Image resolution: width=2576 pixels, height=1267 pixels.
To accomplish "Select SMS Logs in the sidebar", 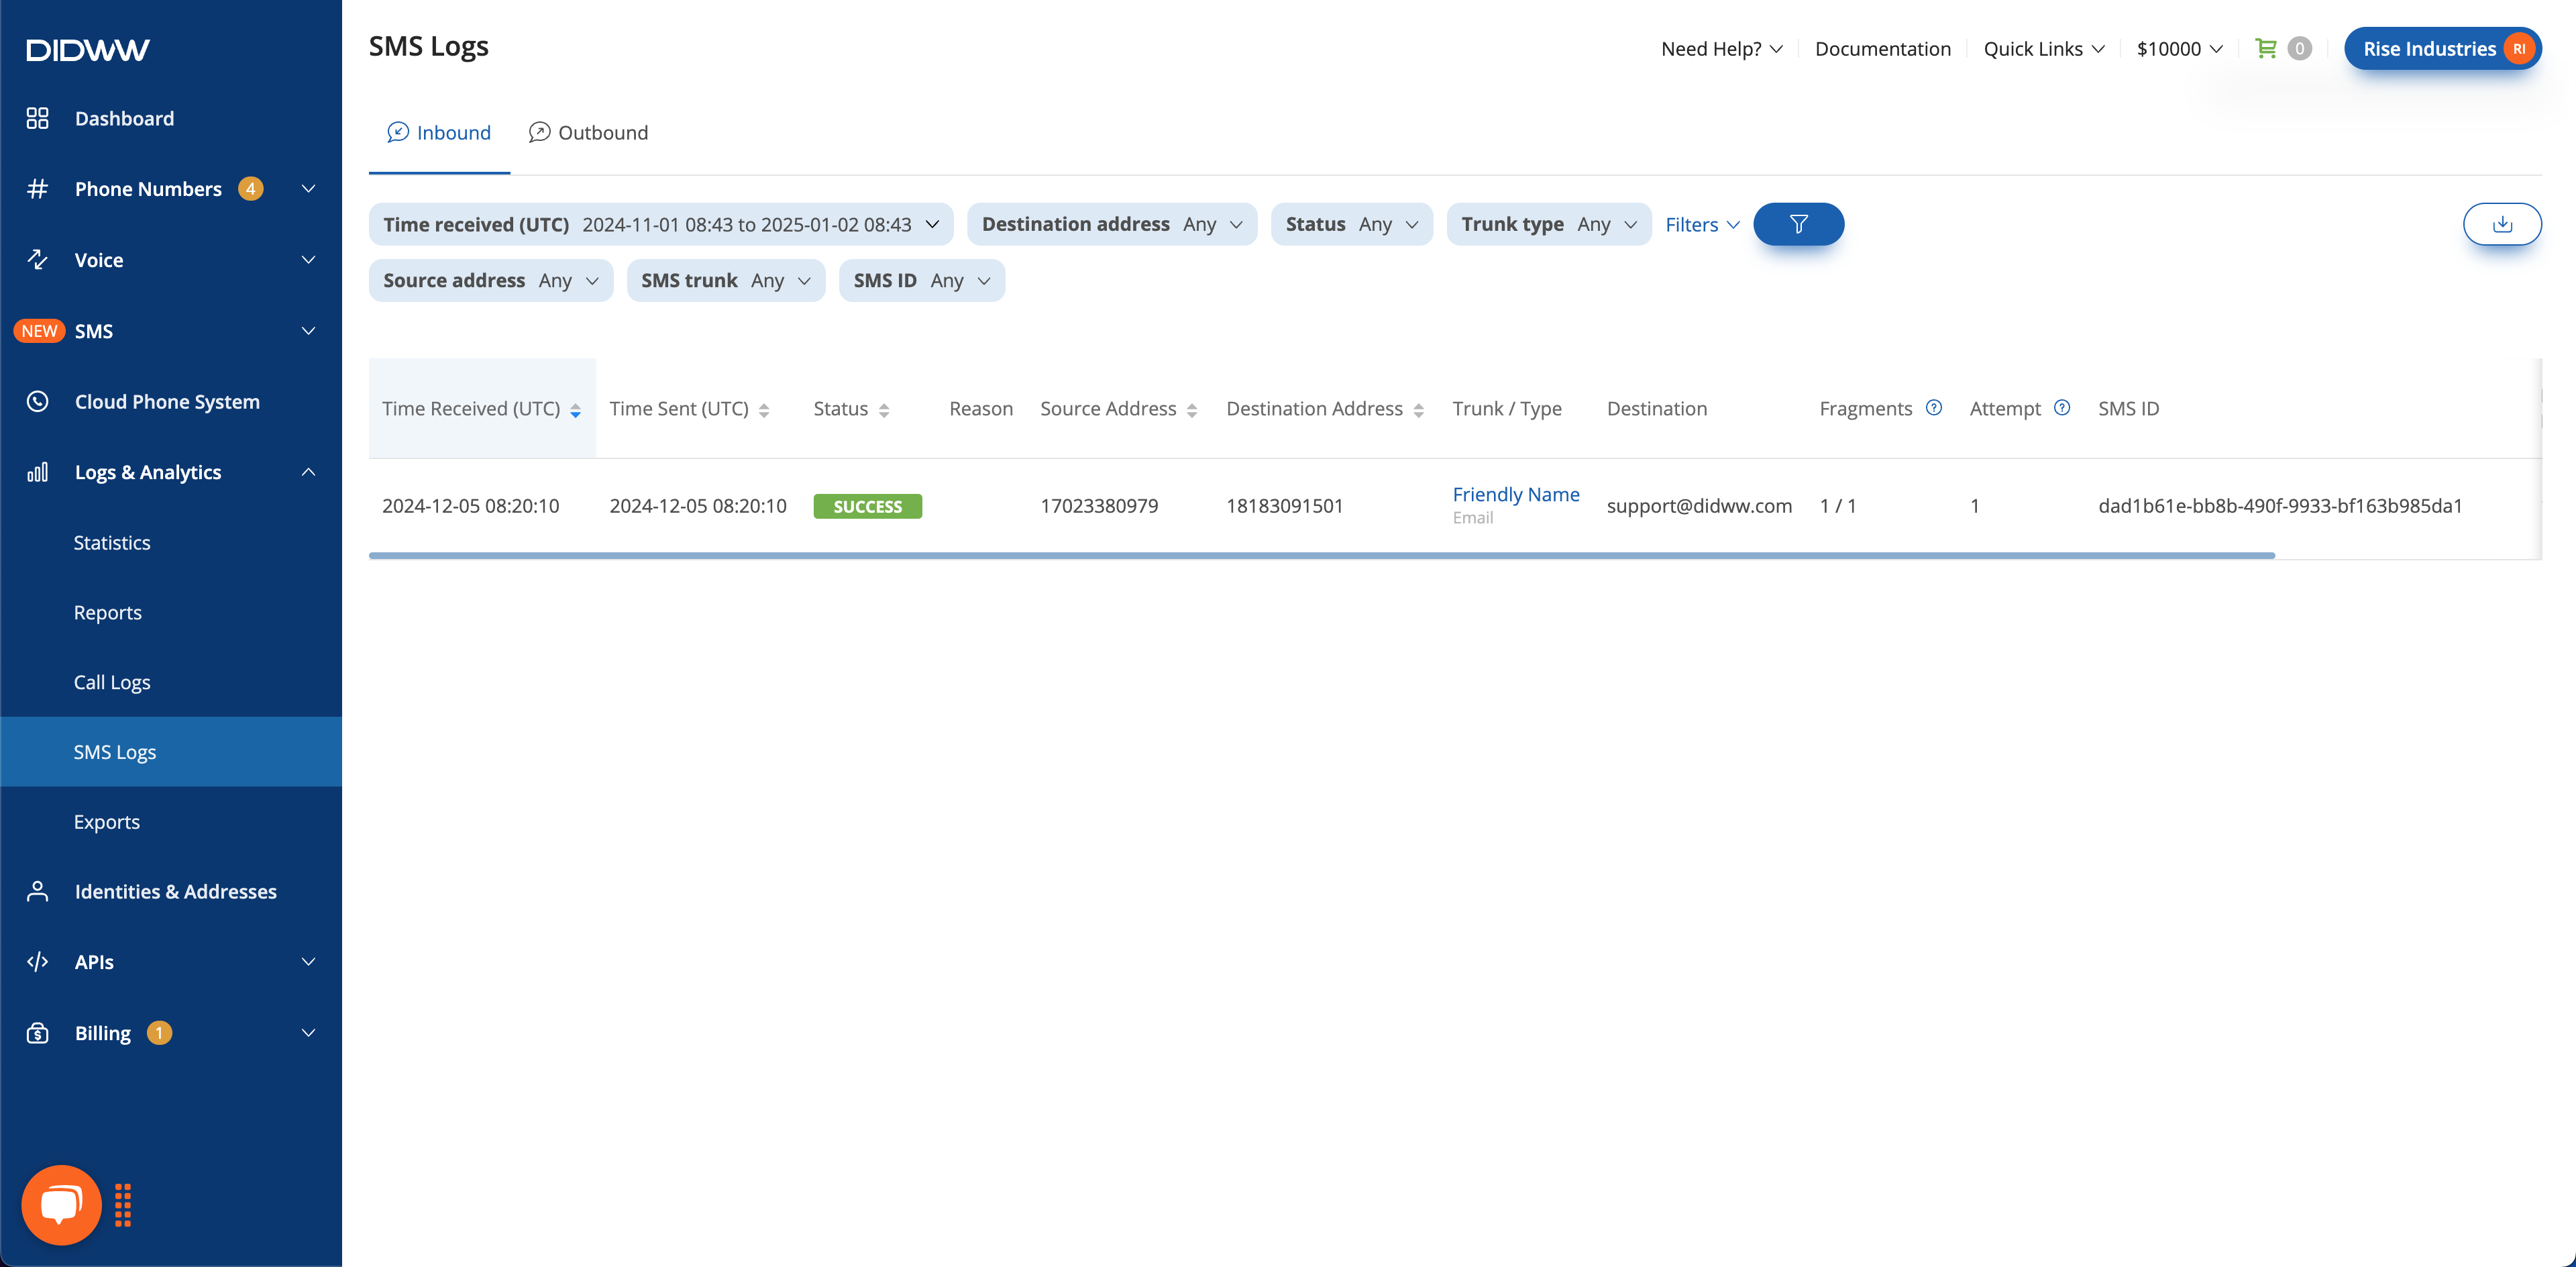I will point(171,751).
